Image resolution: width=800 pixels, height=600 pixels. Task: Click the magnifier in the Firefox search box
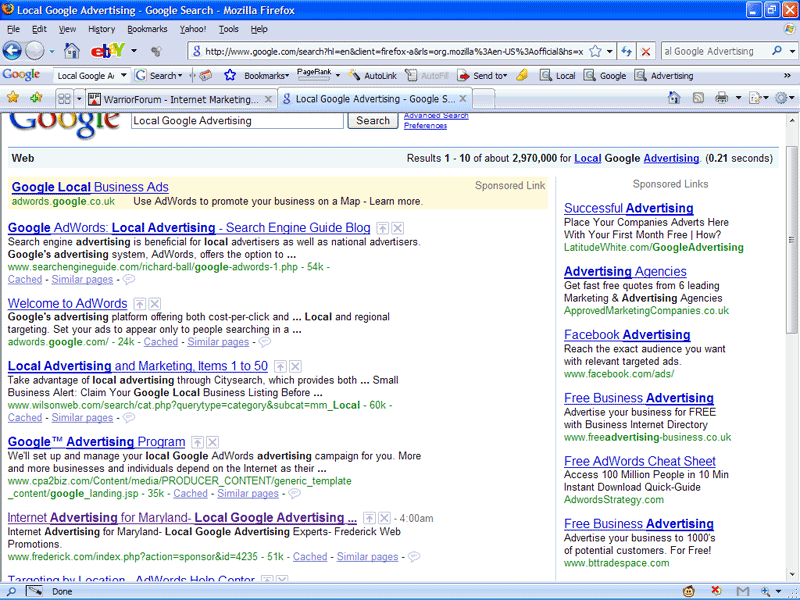(777, 51)
